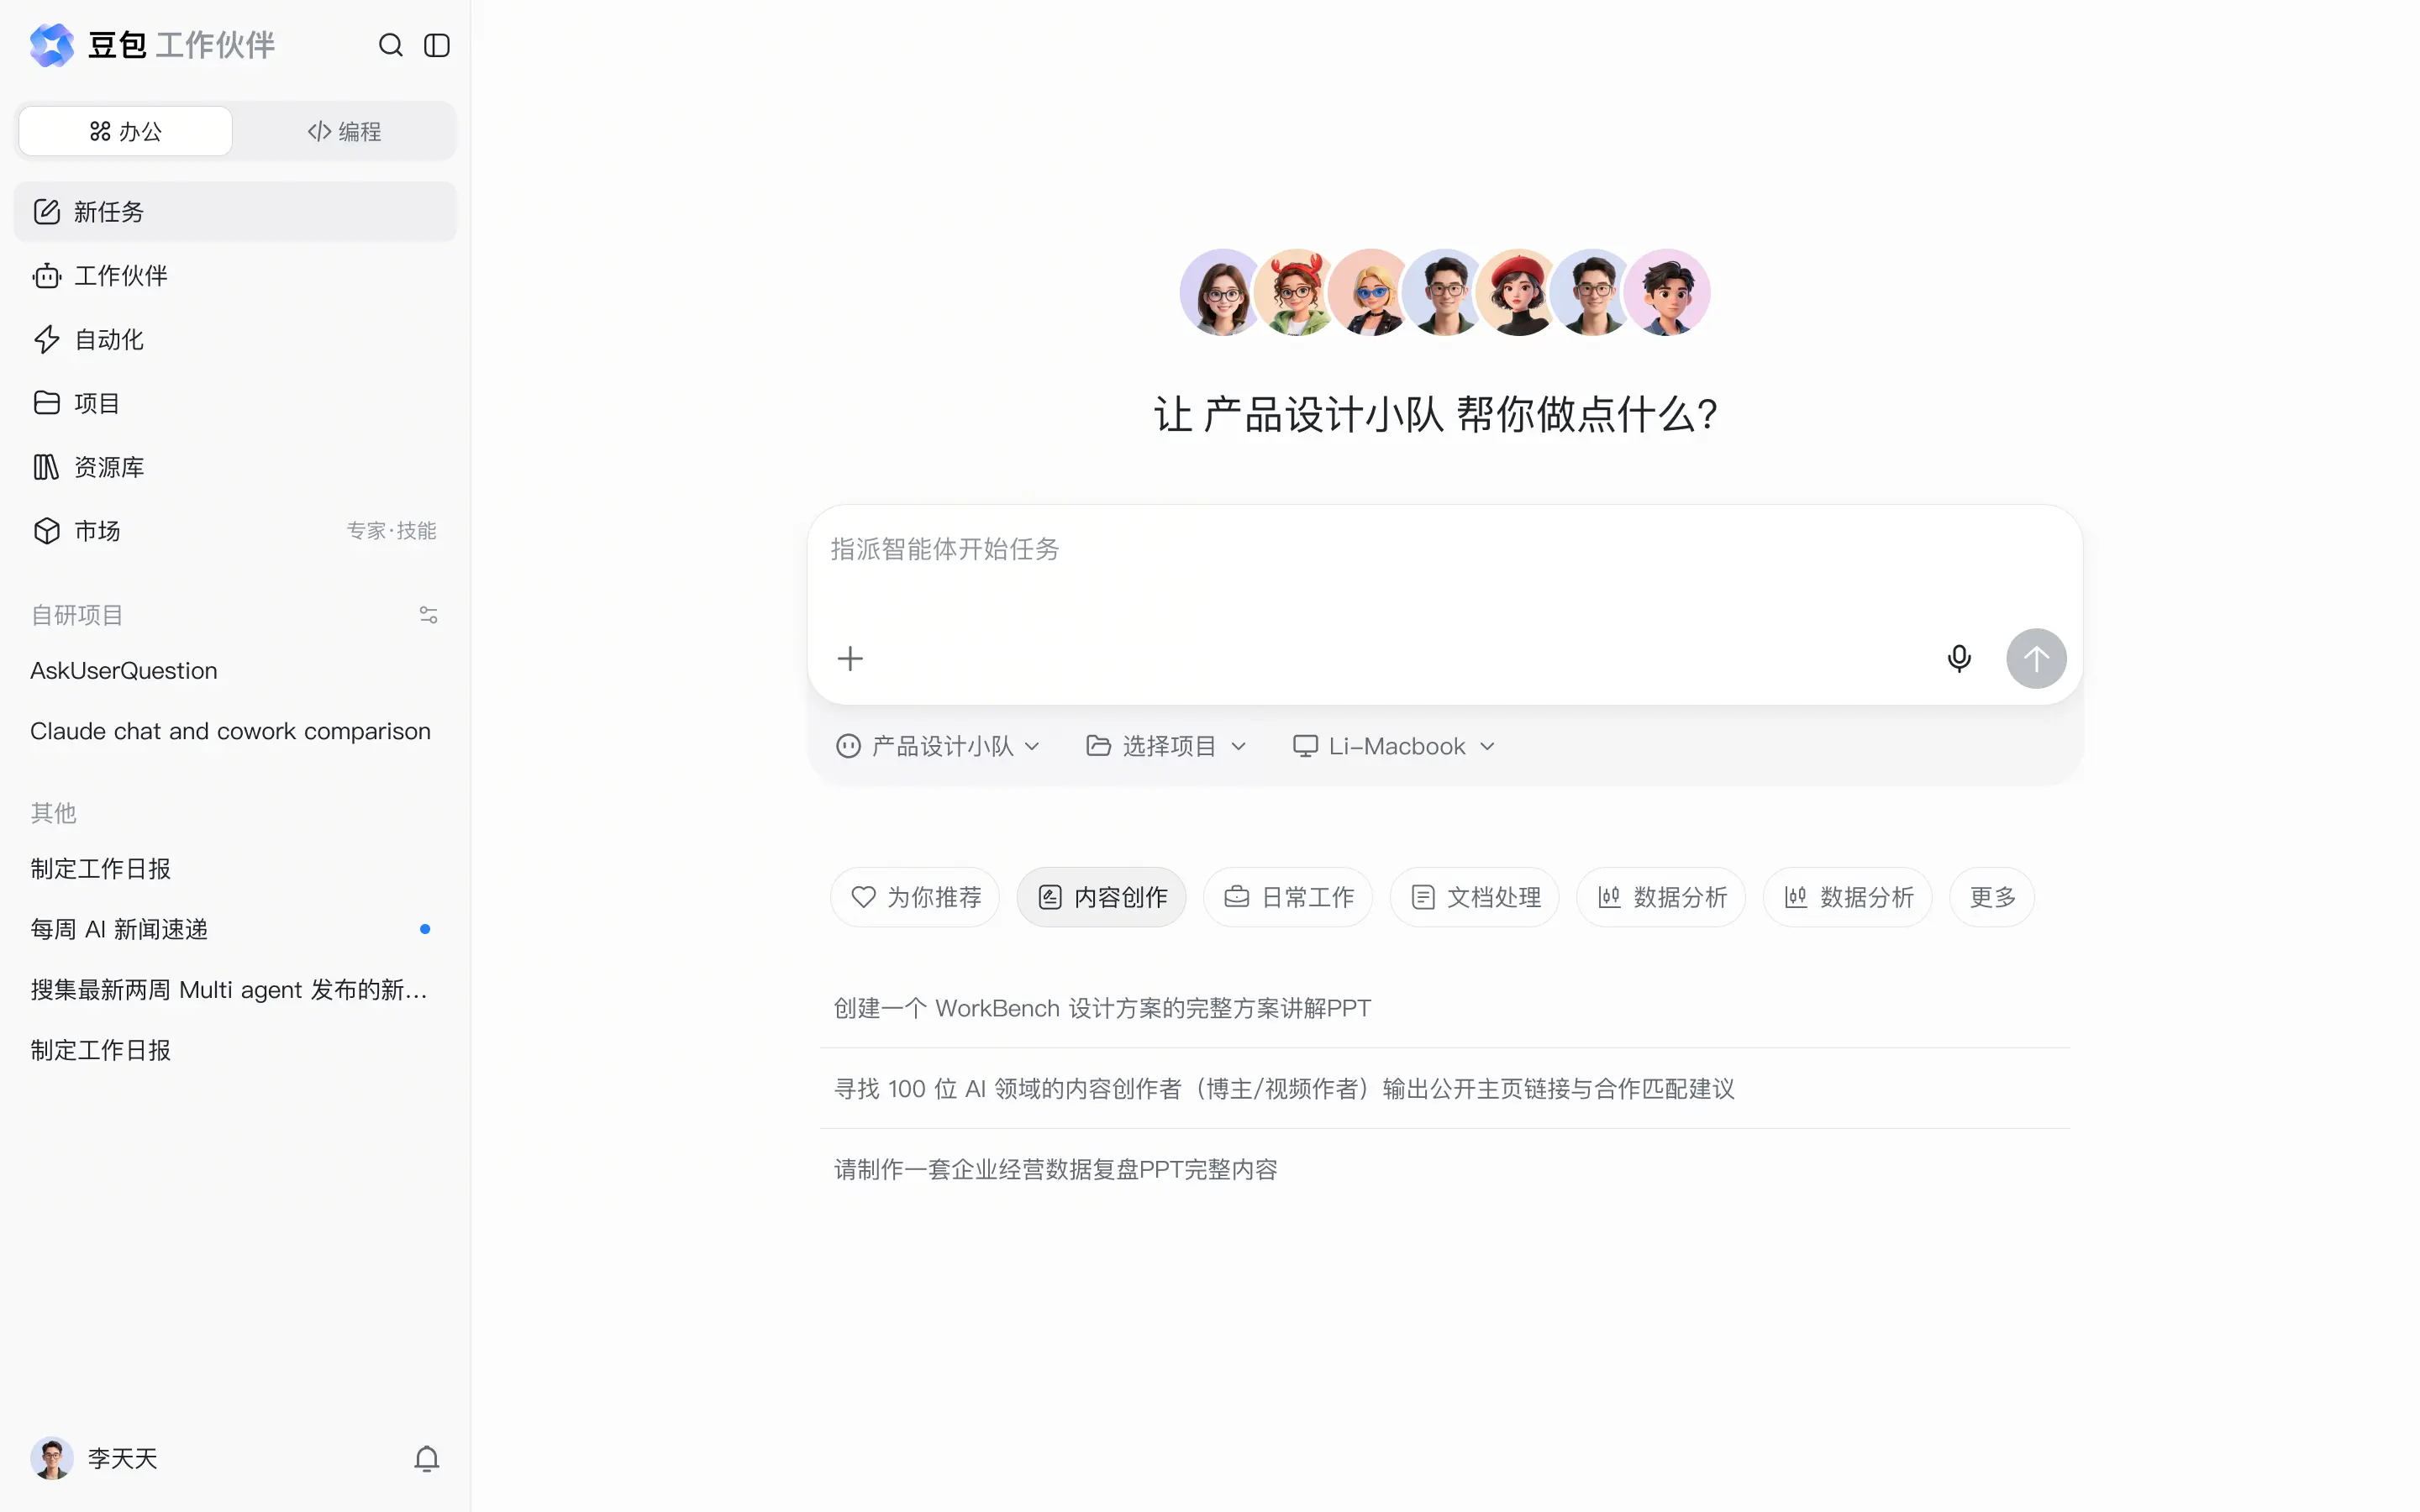Click the microphone voice input icon

coord(1959,658)
